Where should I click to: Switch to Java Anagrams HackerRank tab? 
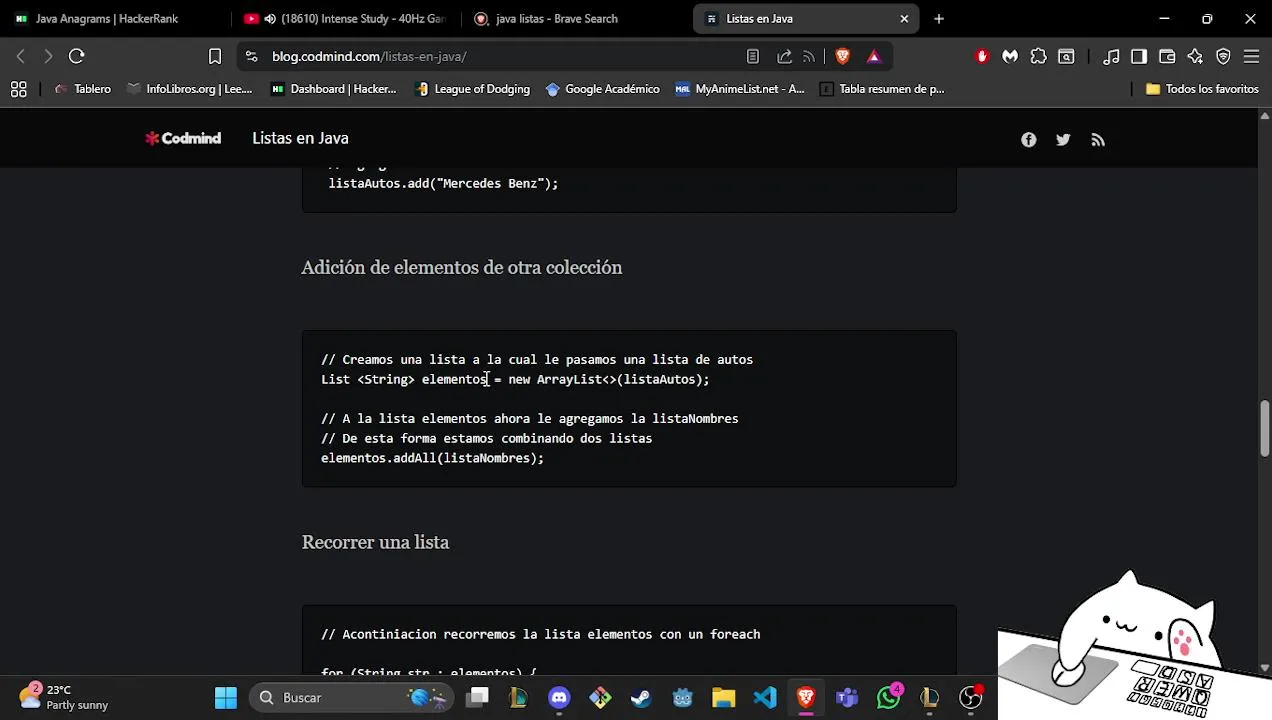[107, 18]
